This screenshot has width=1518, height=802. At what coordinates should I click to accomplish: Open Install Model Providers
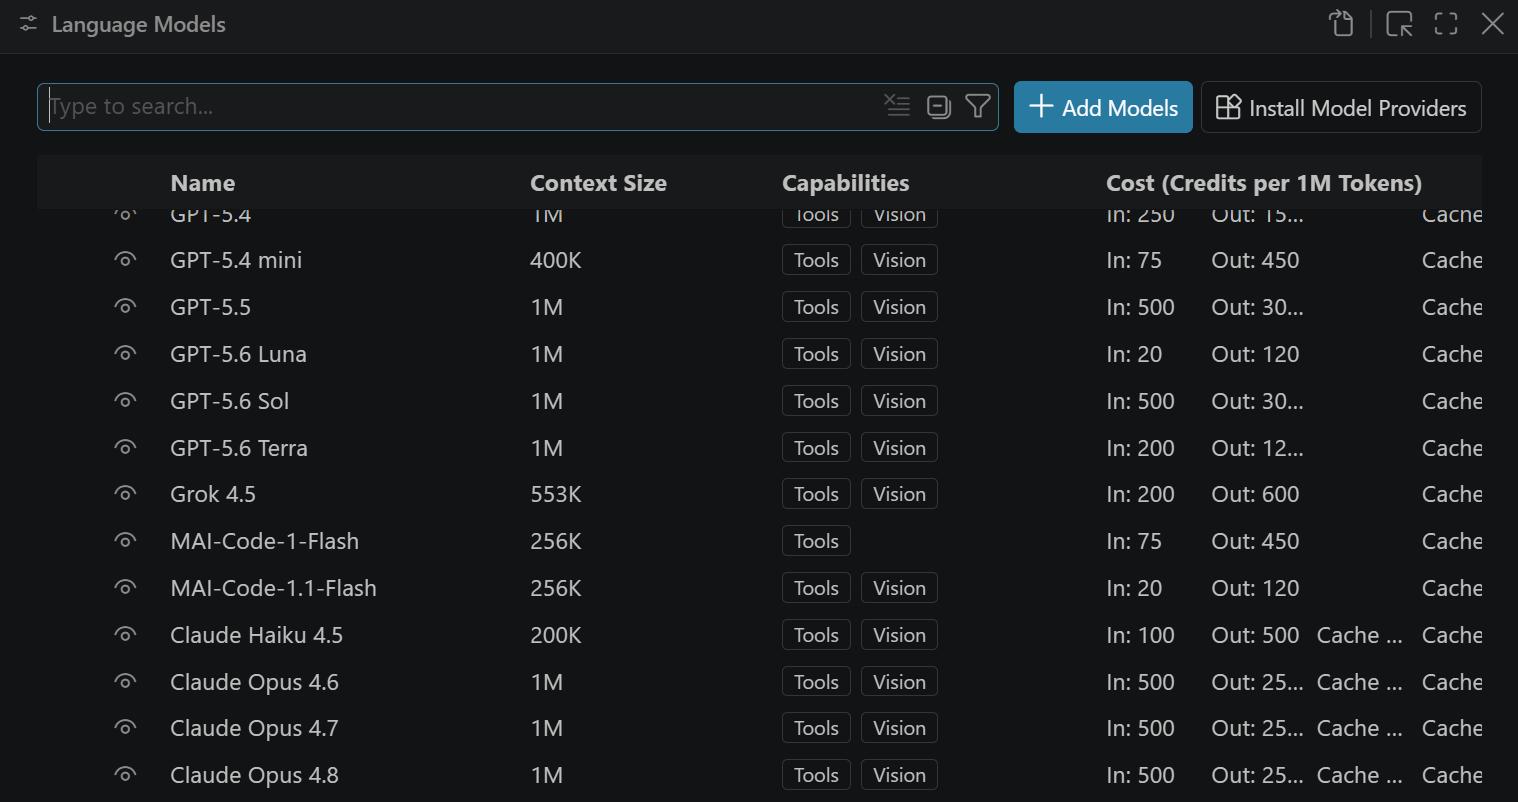(x=1341, y=107)
